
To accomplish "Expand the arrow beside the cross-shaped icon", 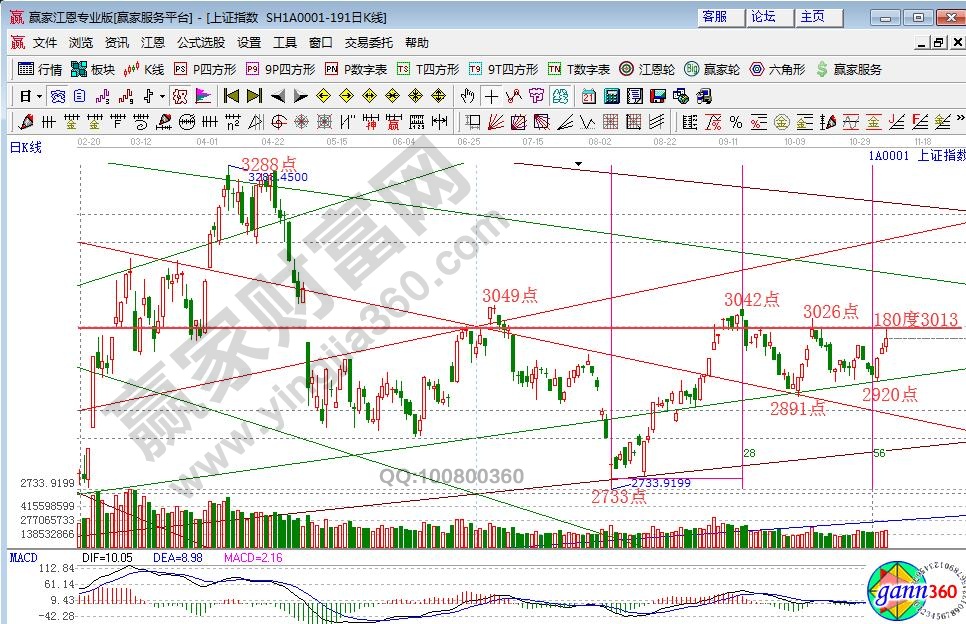I will pyautogui.click(x=162, y=96).
